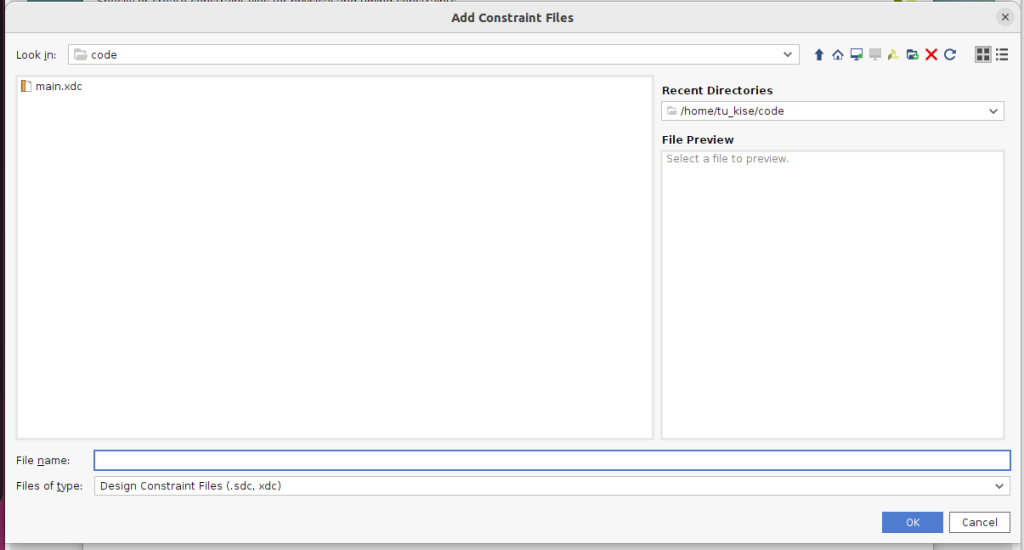Create a new folder
Viewport: 1024px width, 550px height.
[912, 55]
